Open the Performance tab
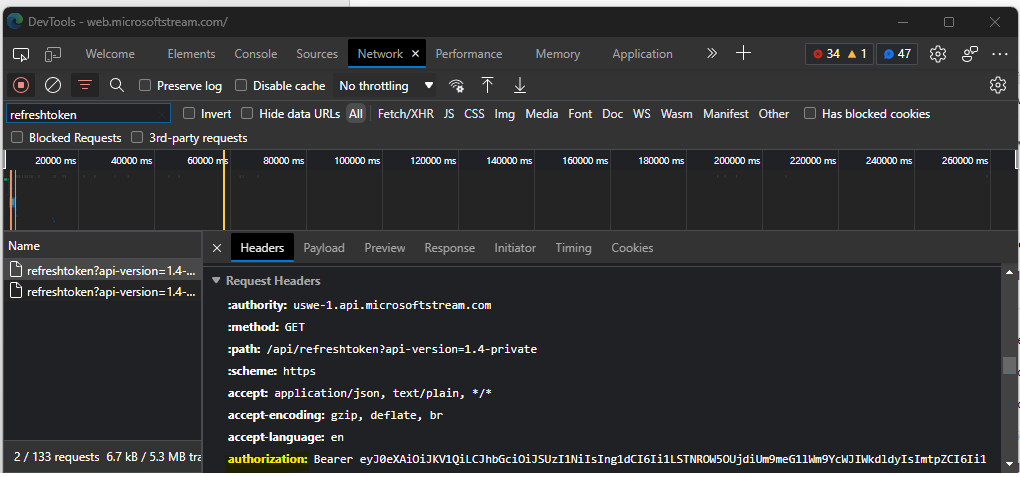Image resolution: width=1020 pixels, height=477 pixels. click(469, 54)
